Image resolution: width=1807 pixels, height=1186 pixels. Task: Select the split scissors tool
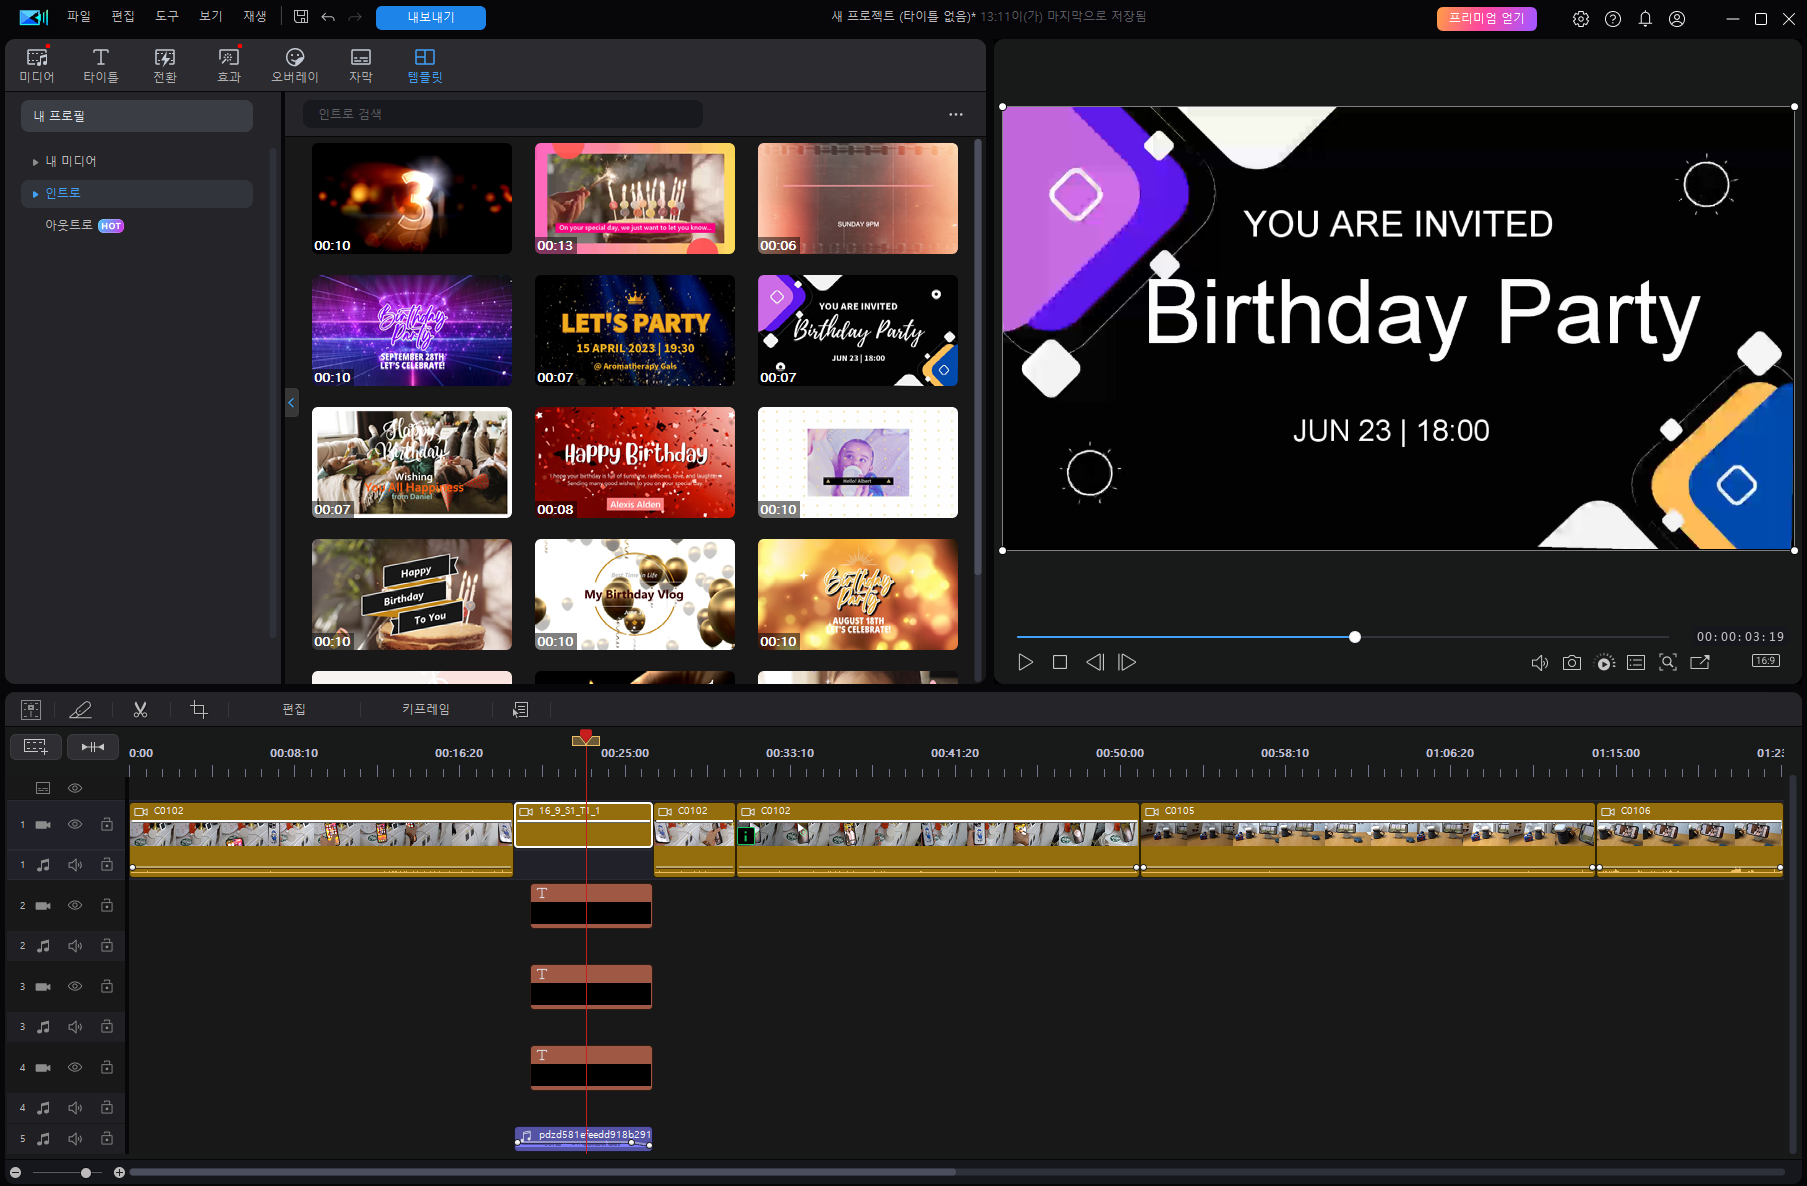click(x=140, y=709)
